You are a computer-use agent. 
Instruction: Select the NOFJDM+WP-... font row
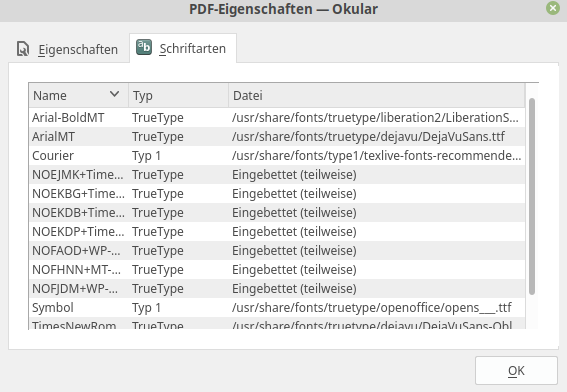(277, 289)
